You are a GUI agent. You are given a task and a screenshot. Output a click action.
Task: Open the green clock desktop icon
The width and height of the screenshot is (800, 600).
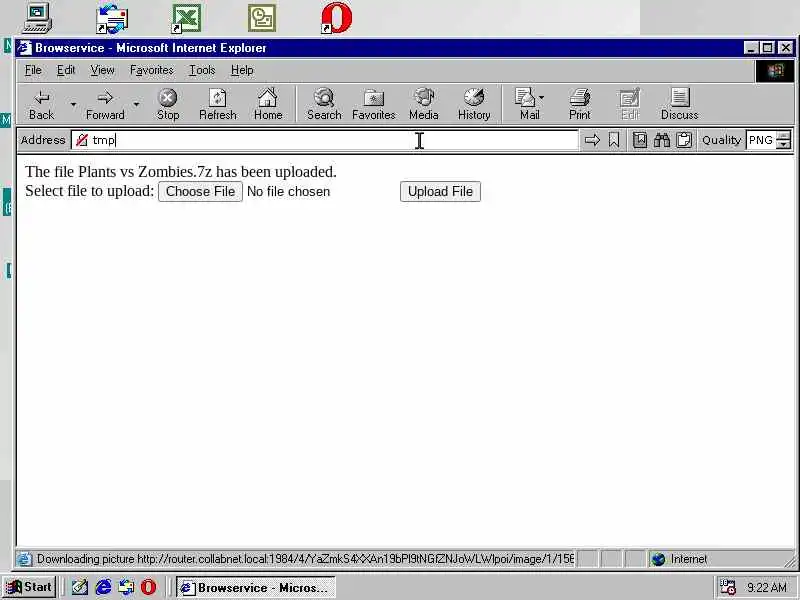point(262,18)
